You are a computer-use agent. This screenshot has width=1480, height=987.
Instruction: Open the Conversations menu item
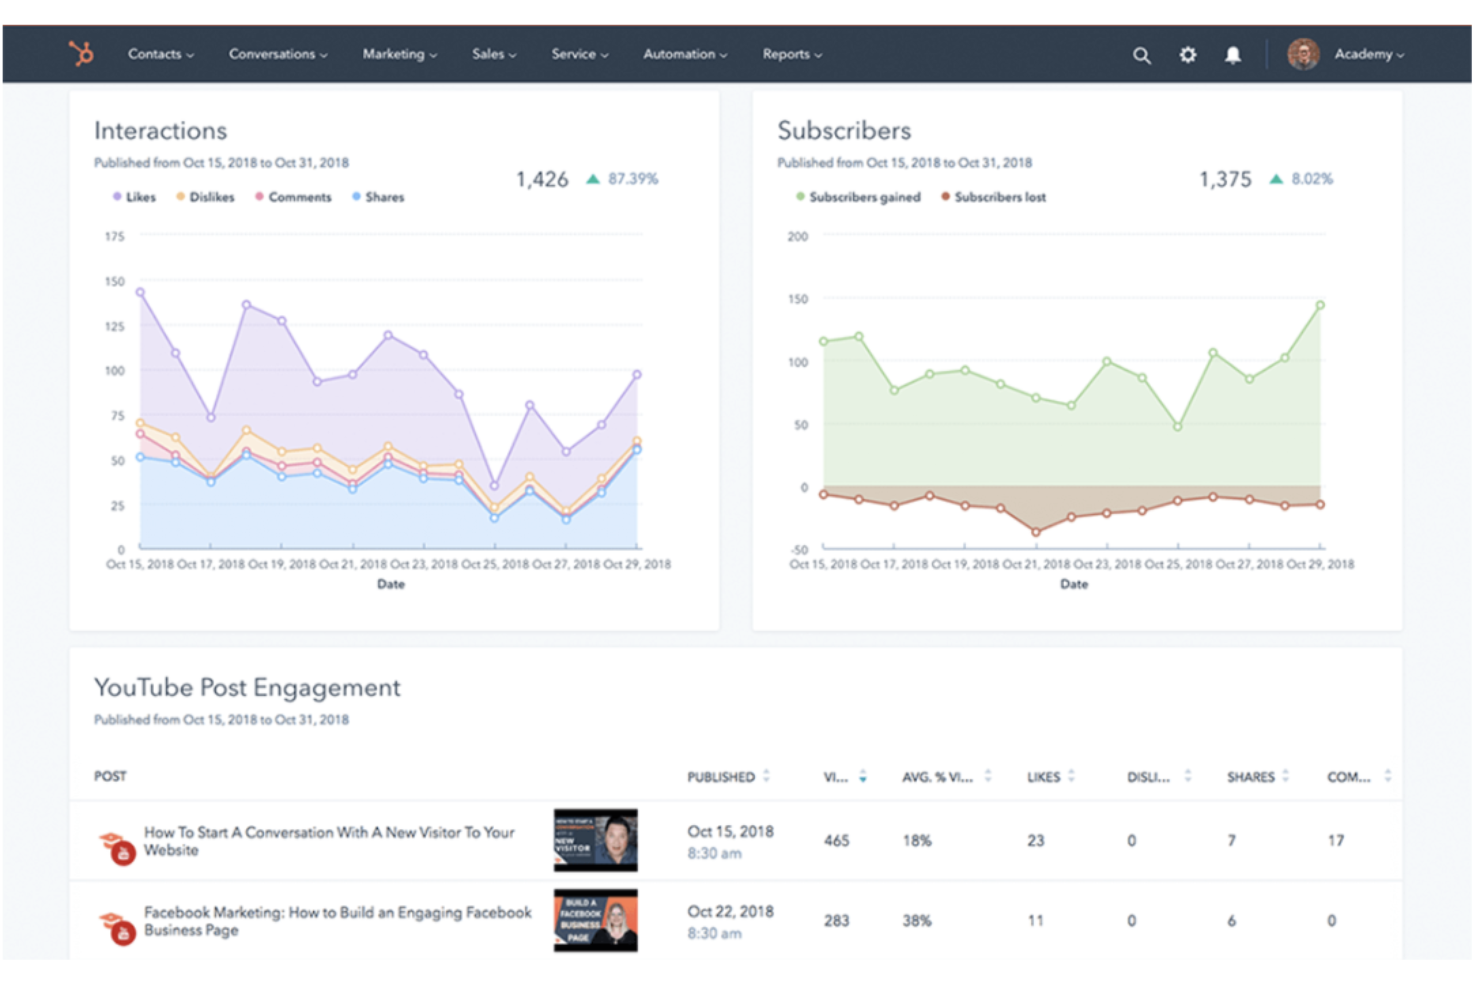pos(277,55)
